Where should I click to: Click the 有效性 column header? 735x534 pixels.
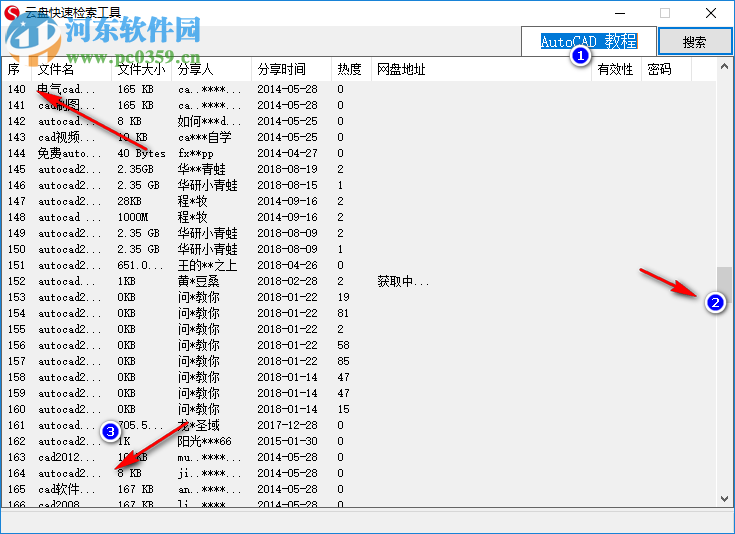tap(616, 69)
